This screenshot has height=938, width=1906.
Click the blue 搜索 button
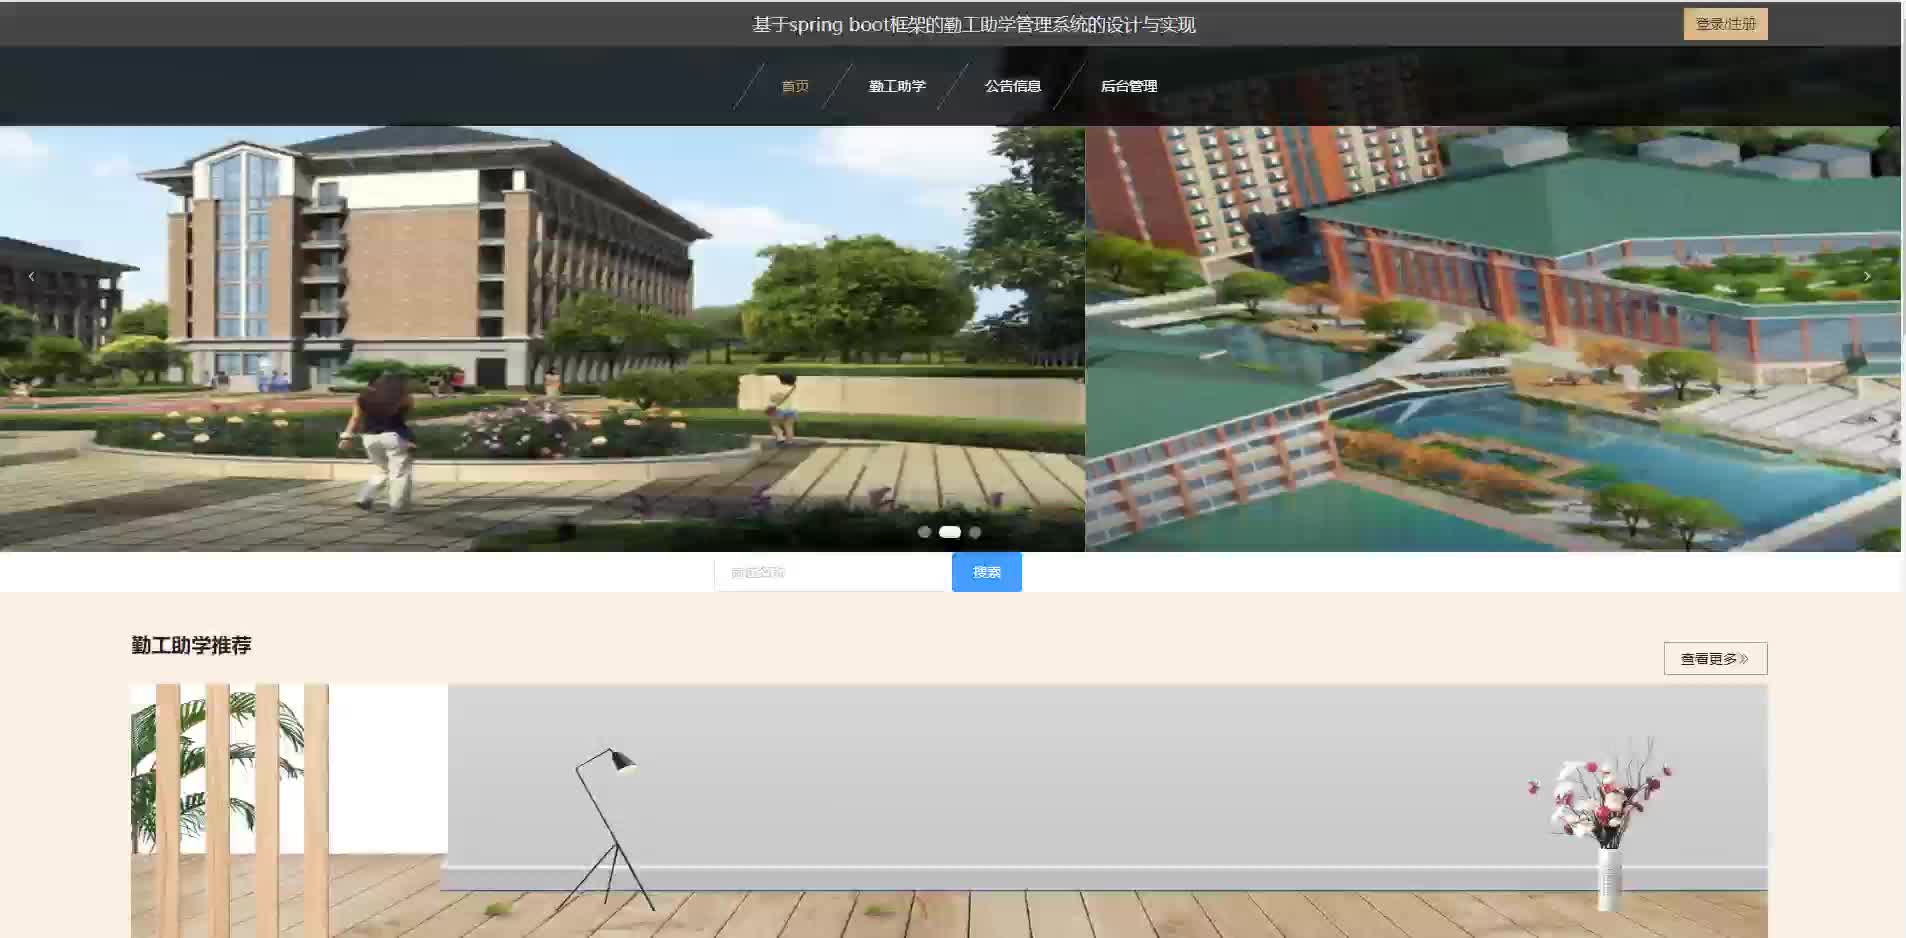[x=986, y=572]
